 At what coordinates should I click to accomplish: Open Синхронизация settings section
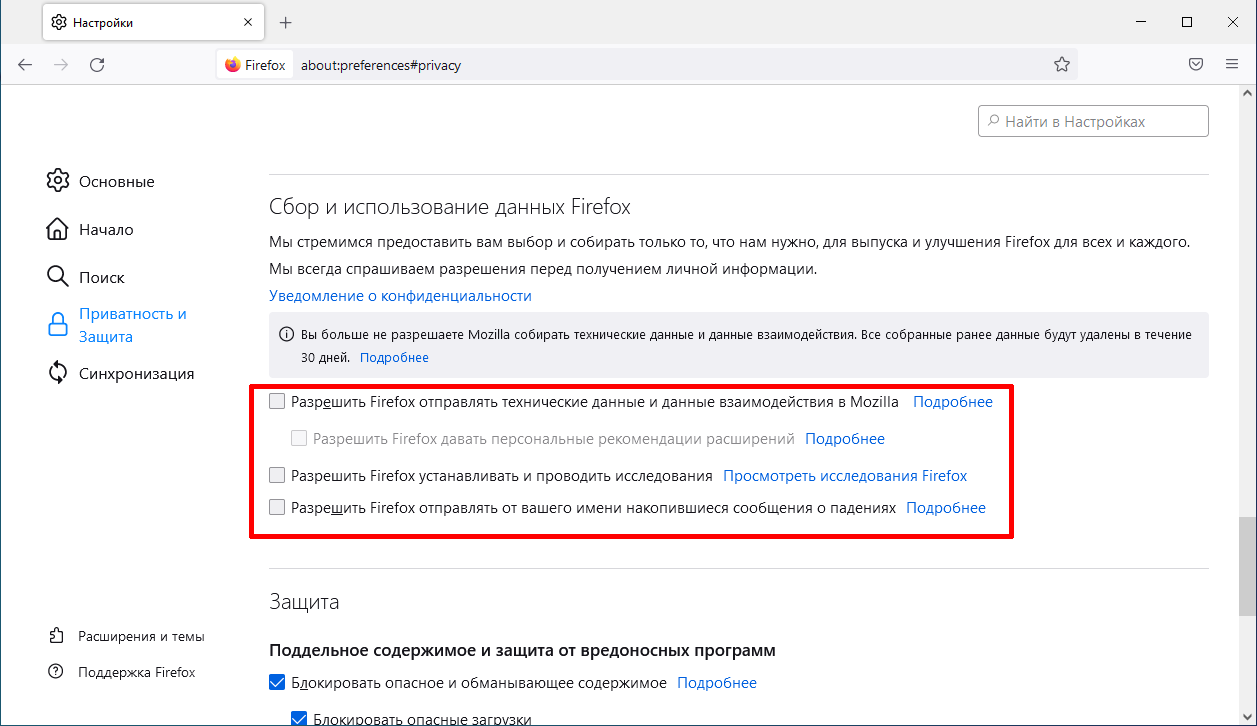136,374
